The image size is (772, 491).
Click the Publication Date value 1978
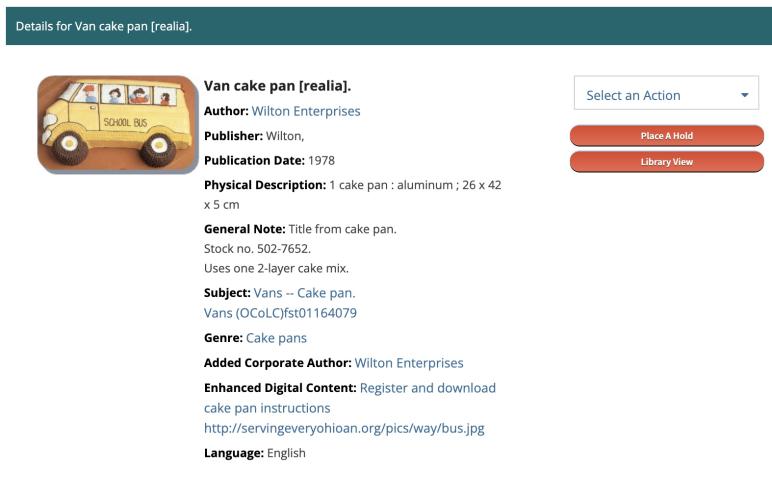322,161
